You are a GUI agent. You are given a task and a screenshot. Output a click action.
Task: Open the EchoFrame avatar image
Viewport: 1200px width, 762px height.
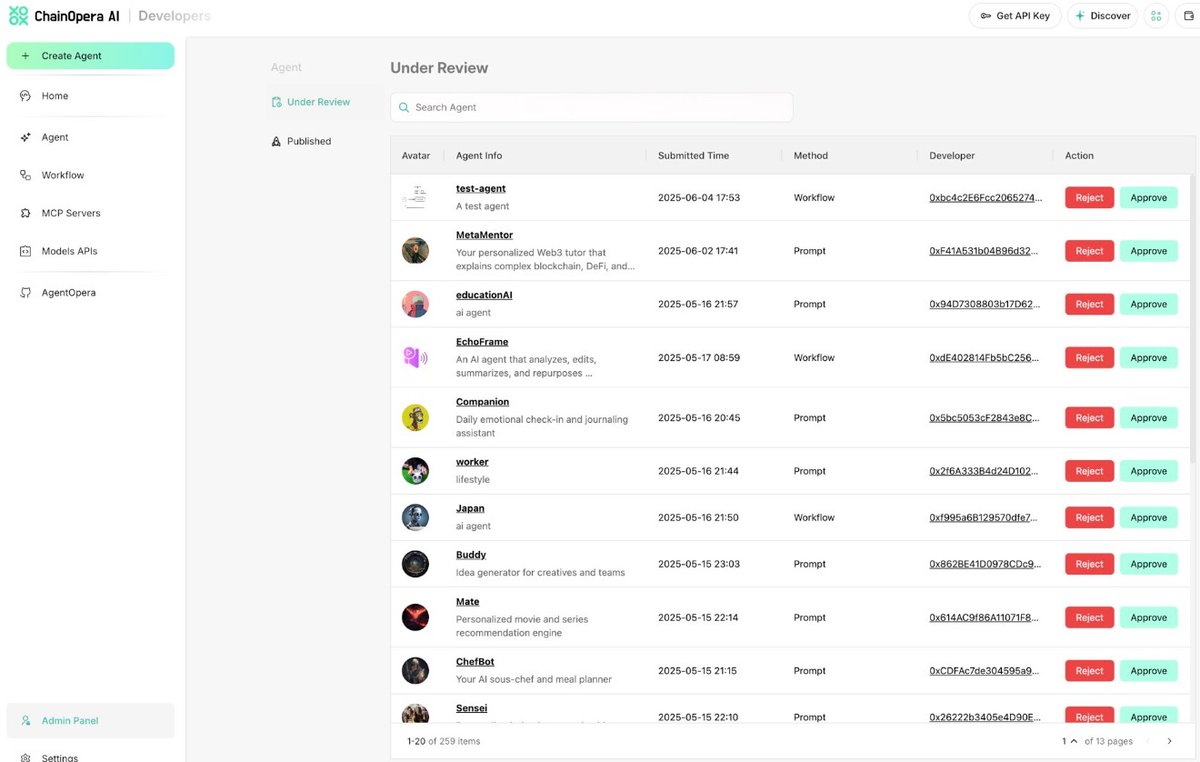pyautogui.click(x=415, y=357)
